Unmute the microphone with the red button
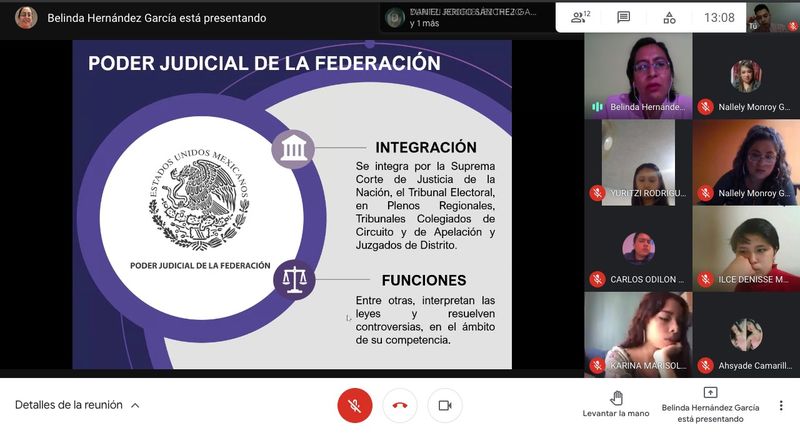800x433 pixels. (355, 405)
